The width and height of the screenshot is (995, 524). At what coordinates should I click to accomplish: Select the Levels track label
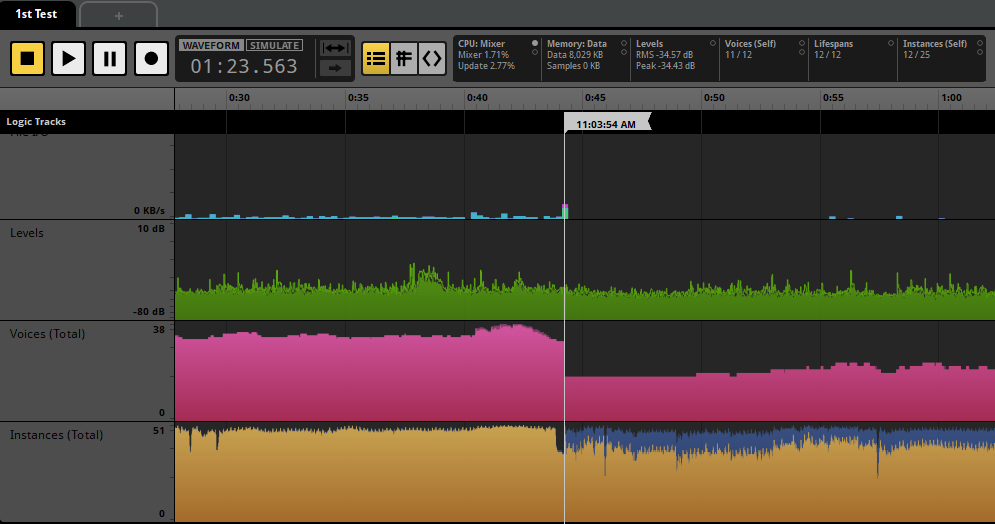coord(27,233)
